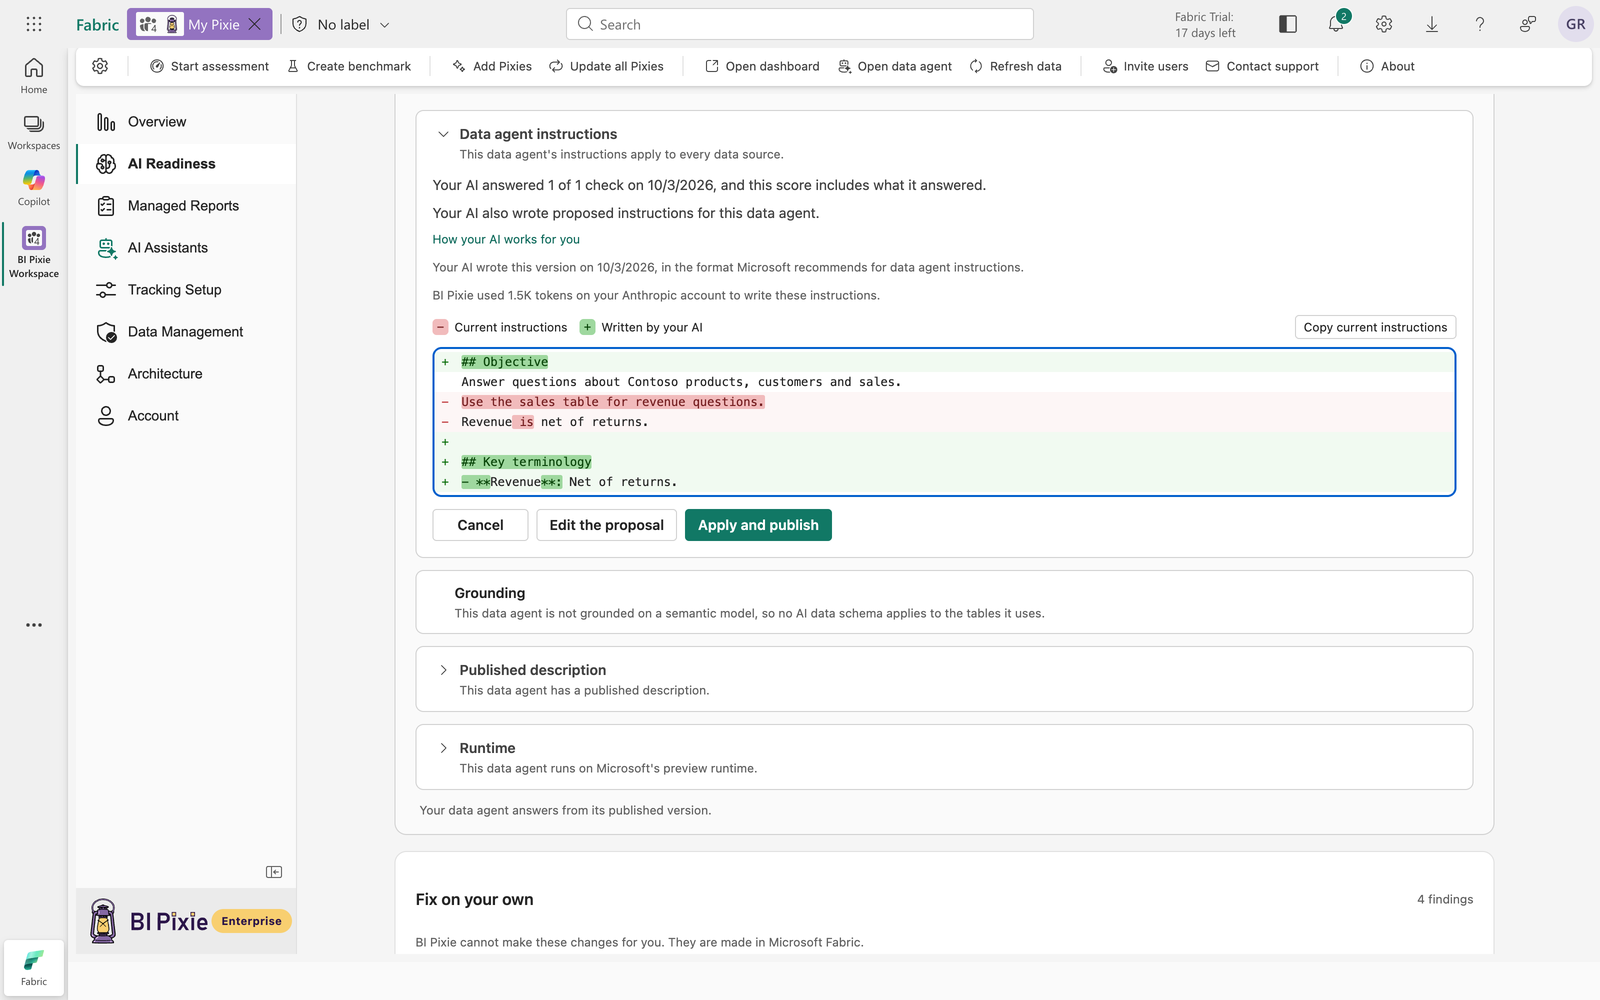Open Data Management in the sidebar
Screen dimensions: 1600x1000
pos(186,332)
